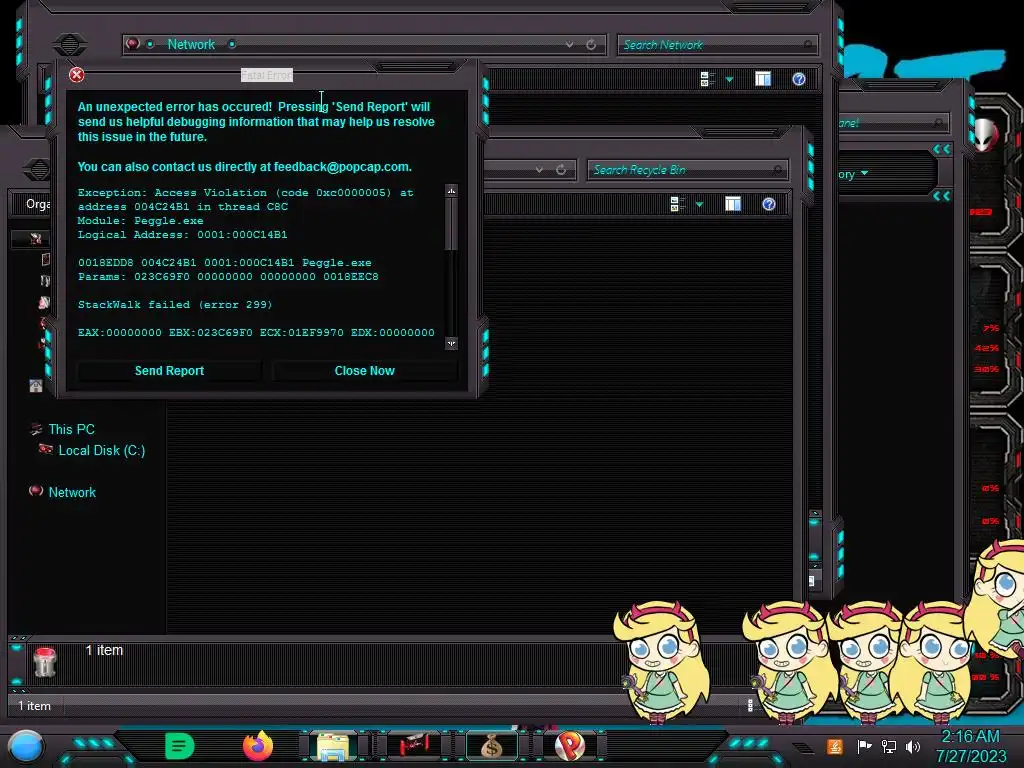Click the feedback@popcap.com address text
Image resolution: width=1024 pixels, height=768 pixels.
pos(342,167)
